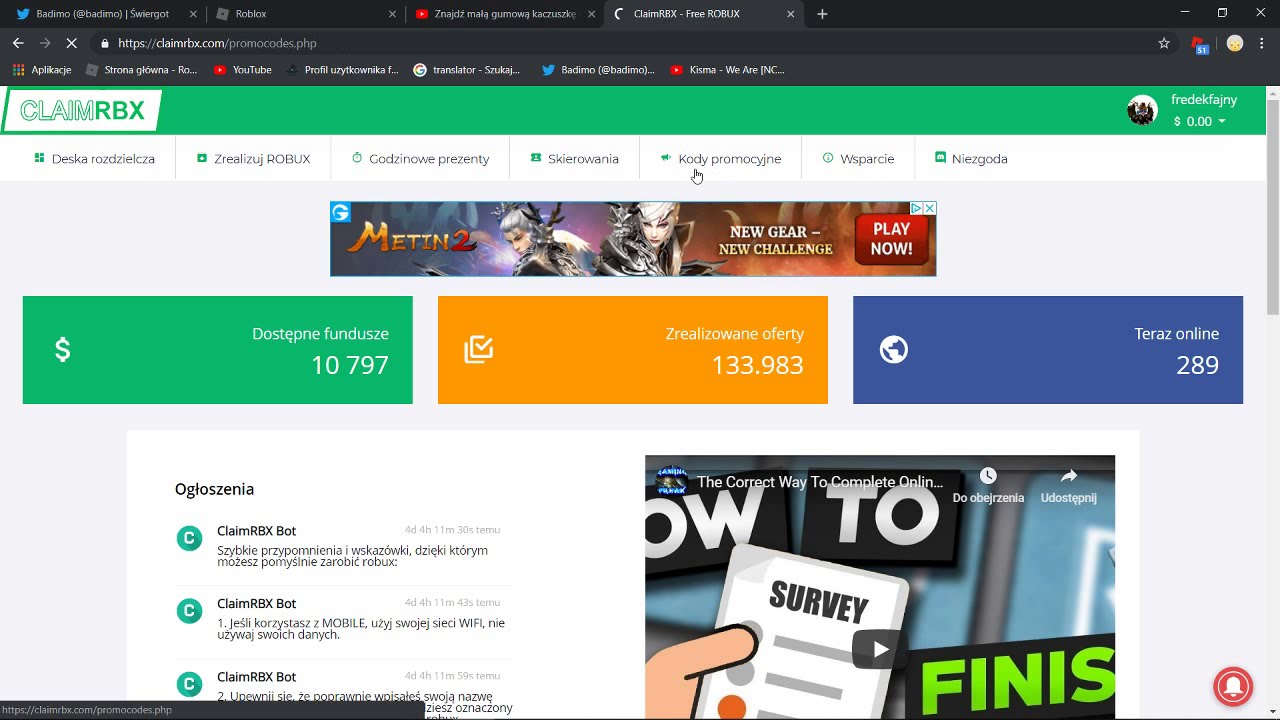
Task: Click the fredekfajny user avatar
Action: point(1142,110)
